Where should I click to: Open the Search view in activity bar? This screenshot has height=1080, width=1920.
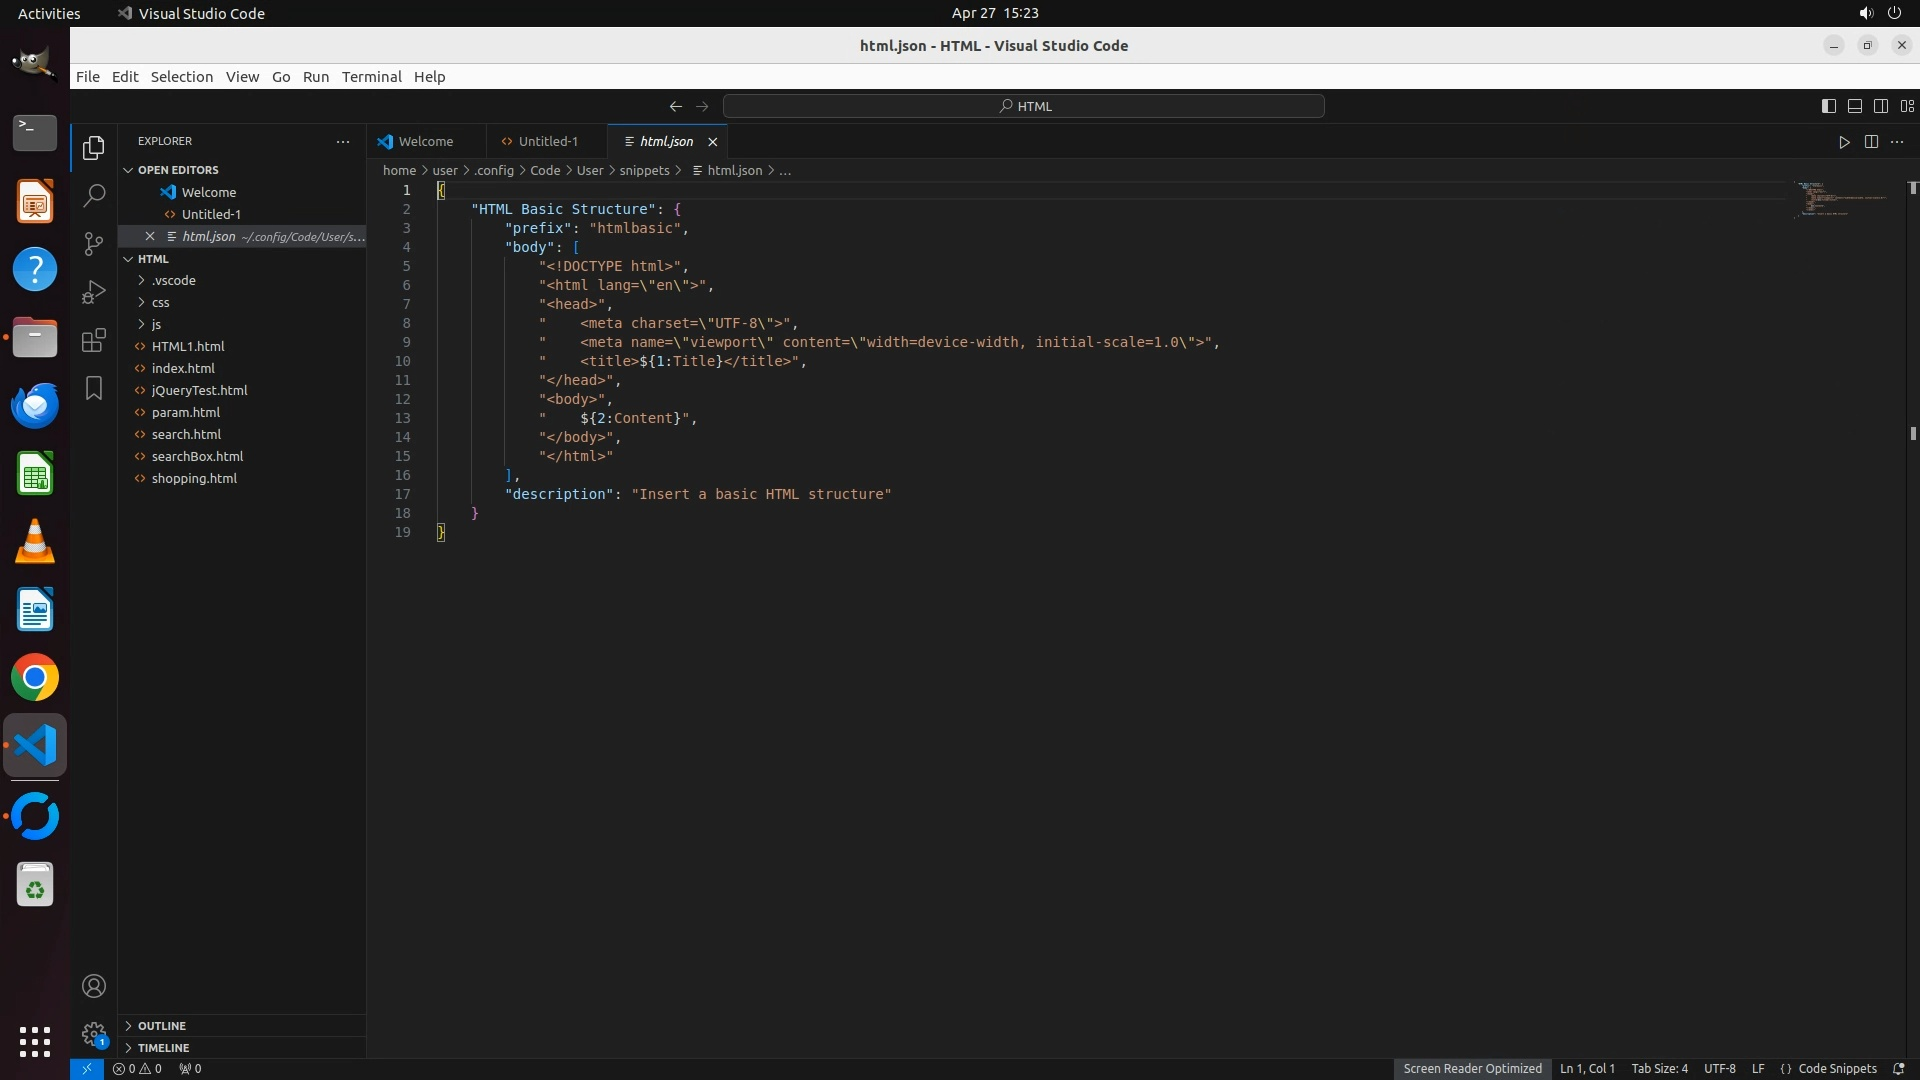(x=94, y=195)
